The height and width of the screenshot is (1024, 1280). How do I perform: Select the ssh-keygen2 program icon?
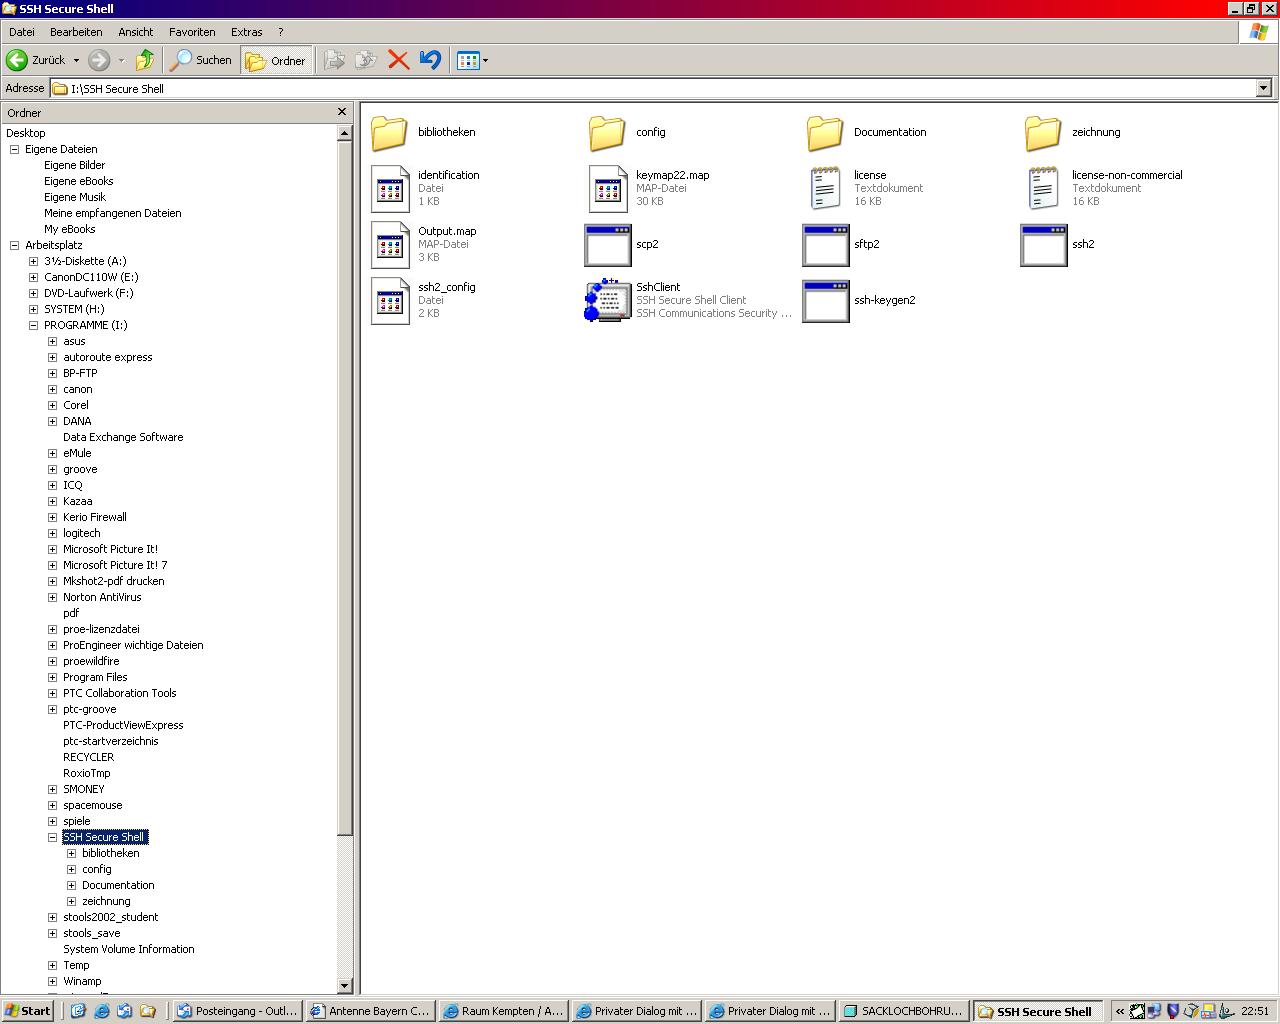(x=826, y=300)
